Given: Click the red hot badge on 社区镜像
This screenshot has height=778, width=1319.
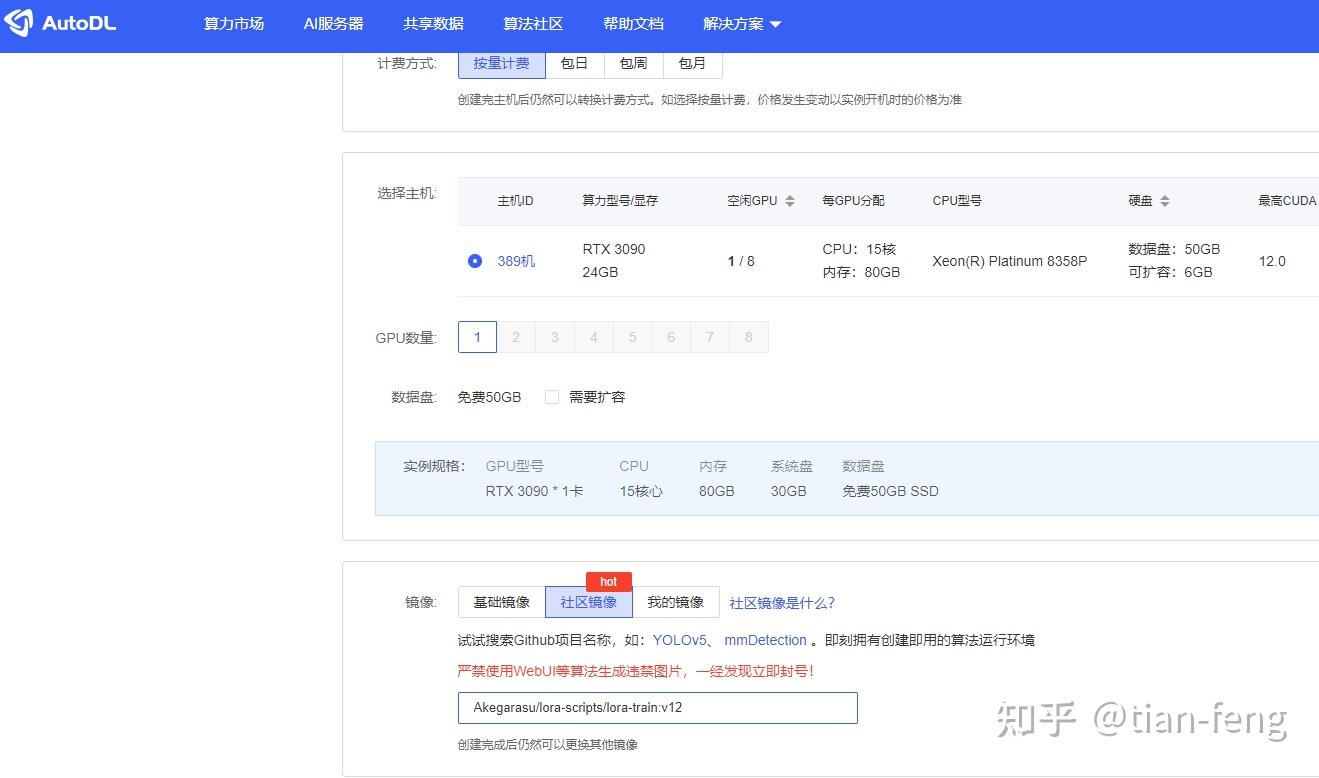Looking at the screenshot, I should point(608,581).
